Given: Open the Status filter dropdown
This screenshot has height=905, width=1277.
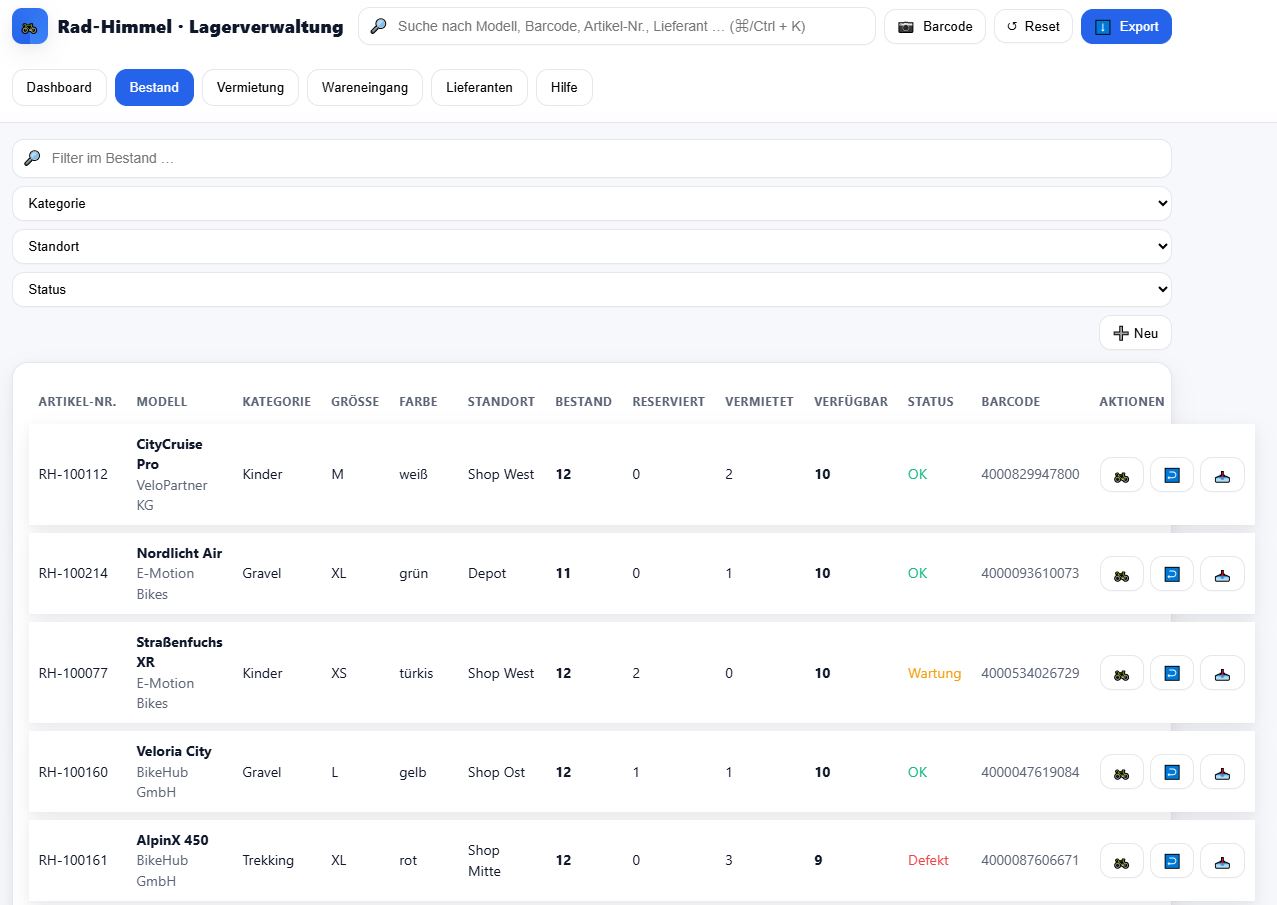Looking at the screenshot, I should pyautogui.click(x=591, y=289).
